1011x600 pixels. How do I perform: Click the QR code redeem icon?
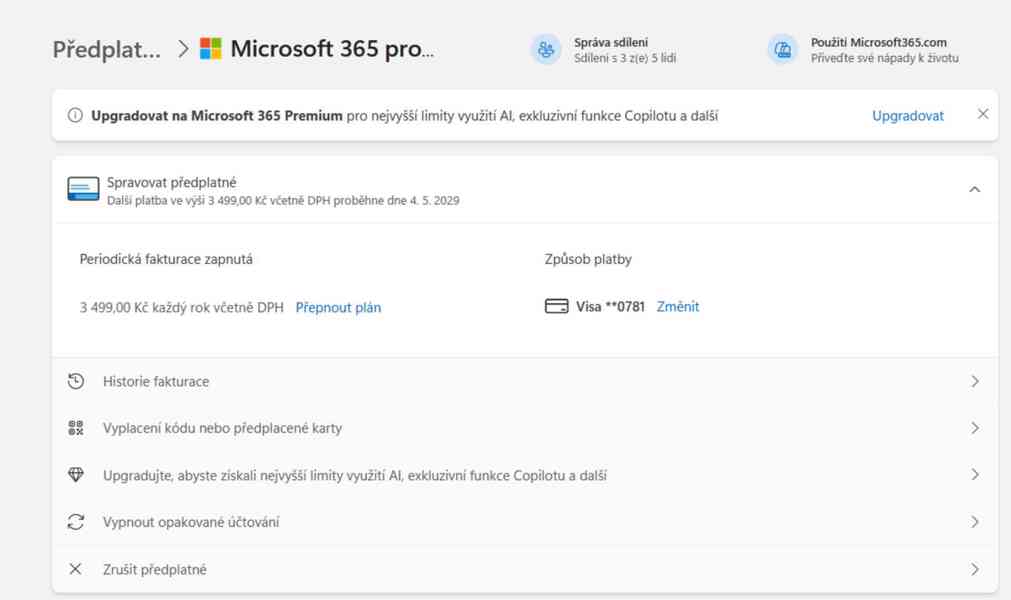[76, 428]
